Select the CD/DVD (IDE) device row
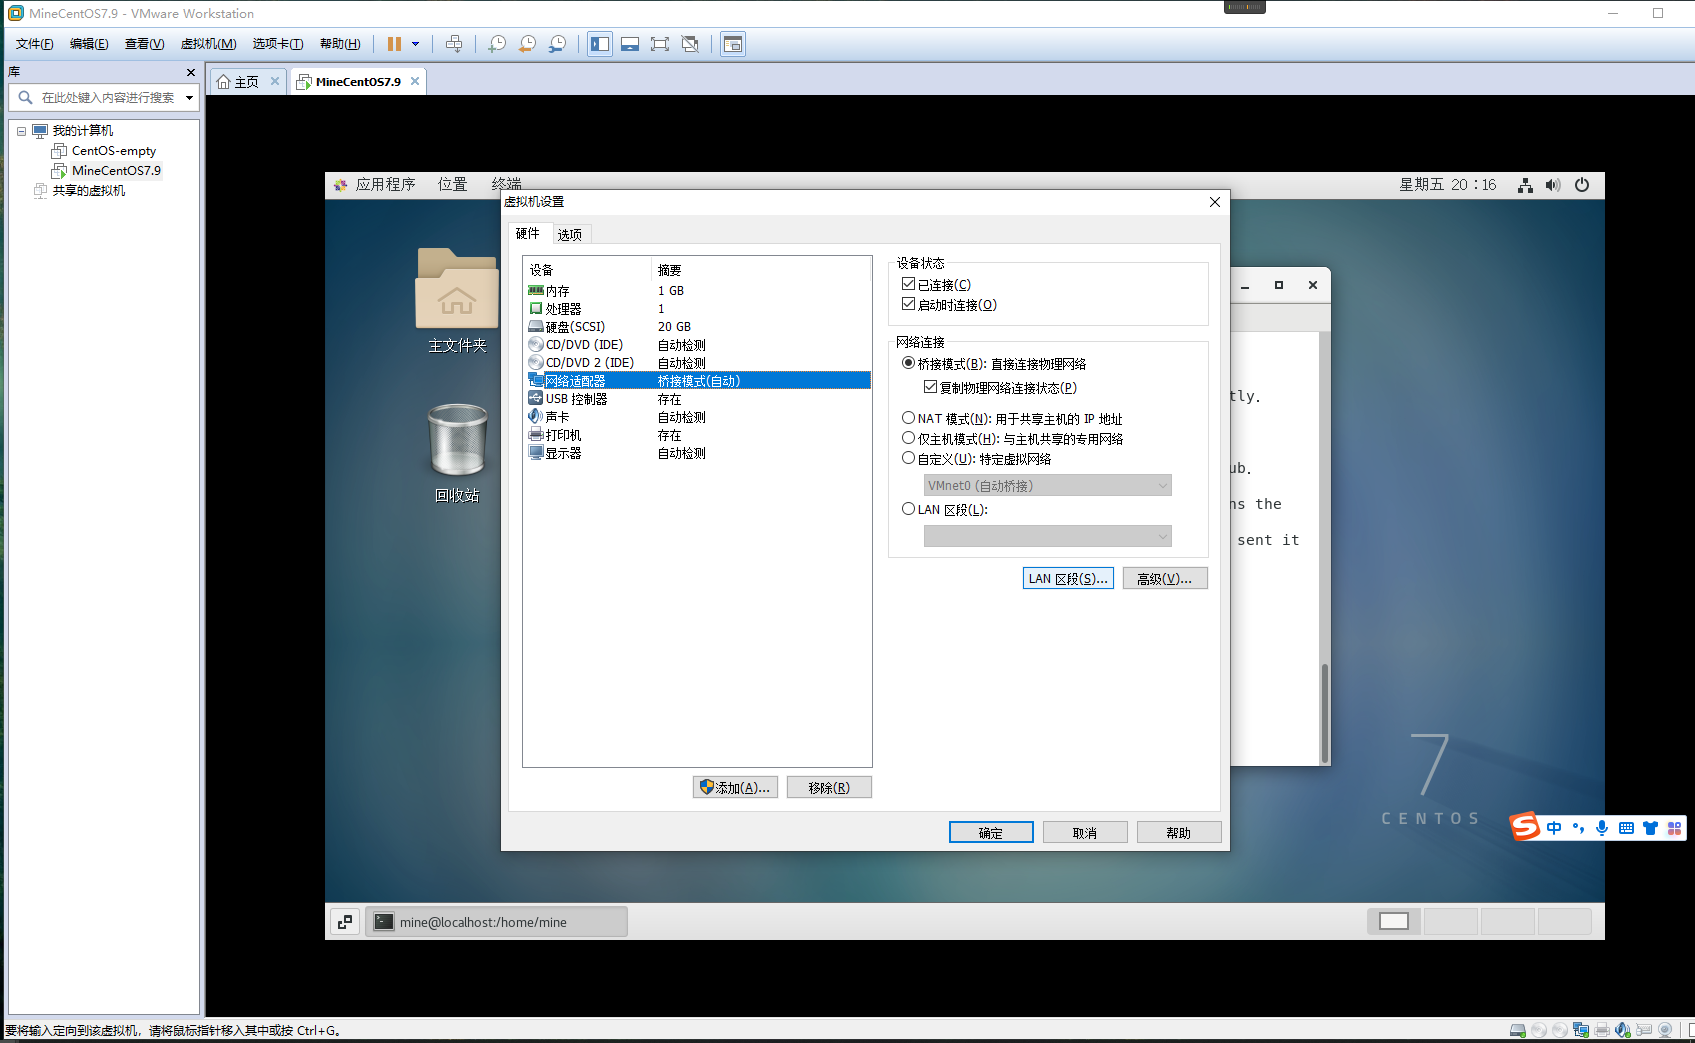The image size is (1695, 1043). (x=698, y=345)
